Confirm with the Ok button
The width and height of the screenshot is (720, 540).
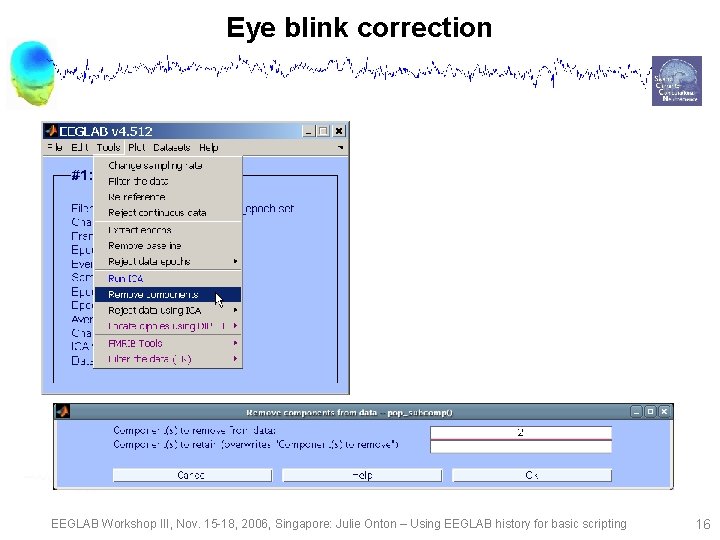pyautogui.click(x=532, y=475)
